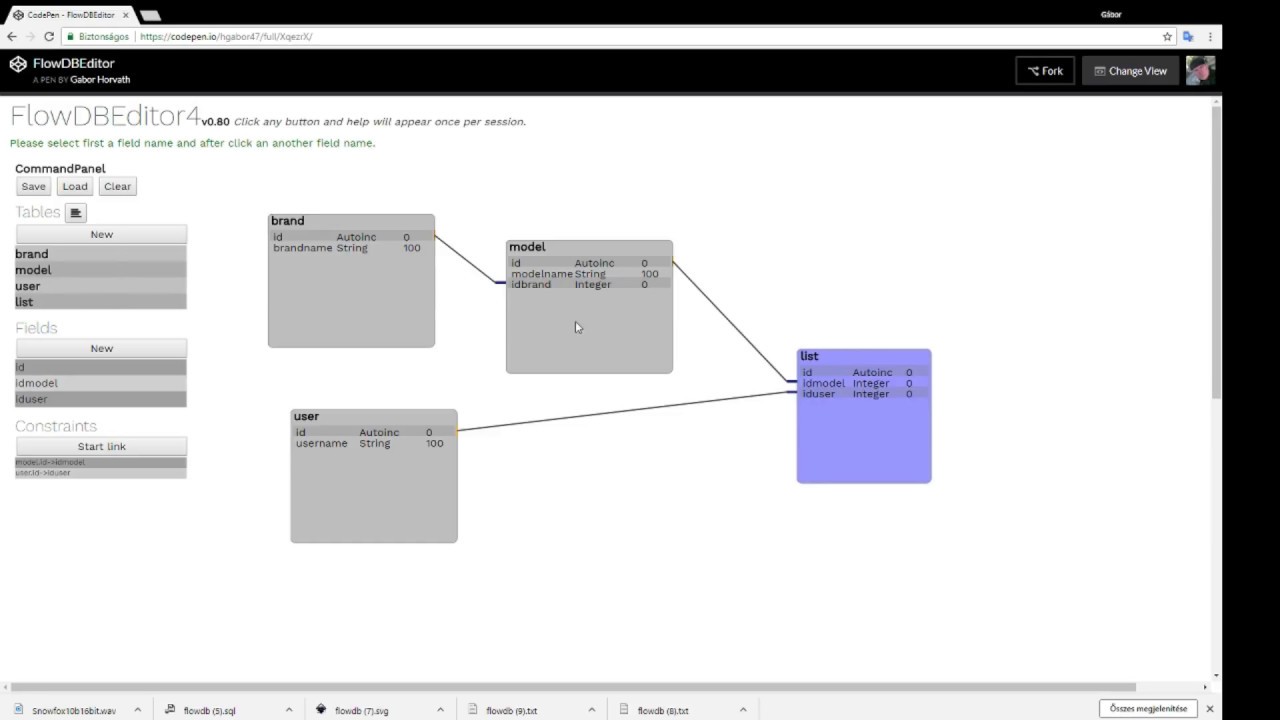Click the model table title in diagram
The height and width of the screenshot is (720, 1280).
[527, 247]
